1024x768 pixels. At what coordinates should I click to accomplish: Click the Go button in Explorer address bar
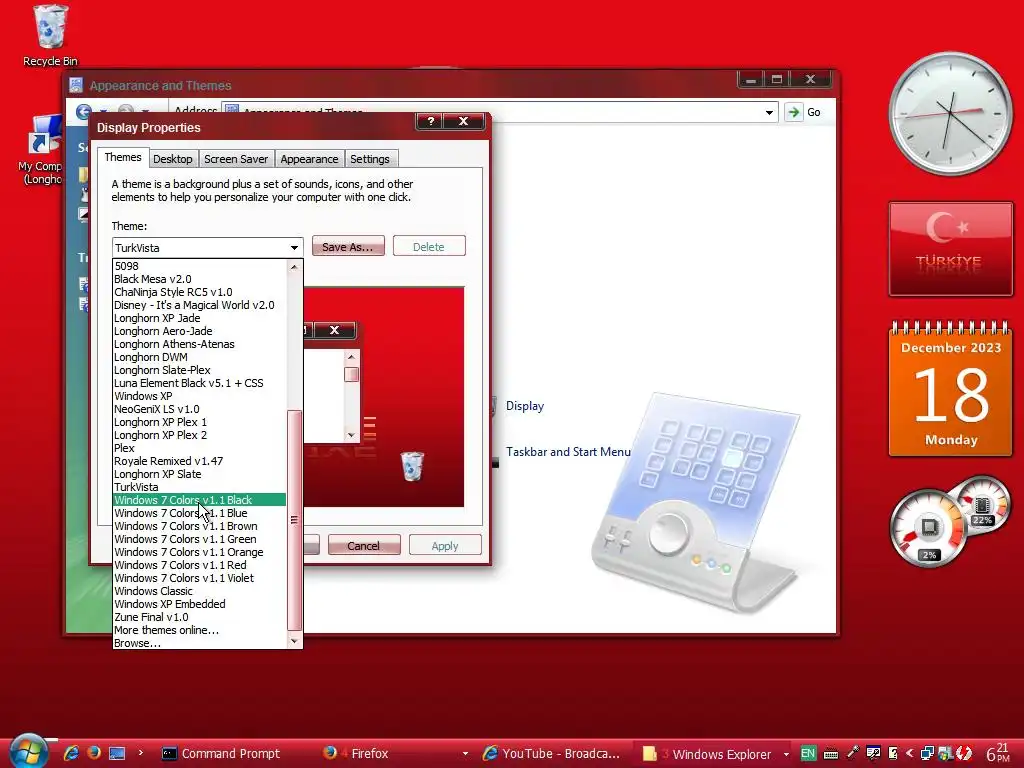pyautogui.click(x=803, y=112)
